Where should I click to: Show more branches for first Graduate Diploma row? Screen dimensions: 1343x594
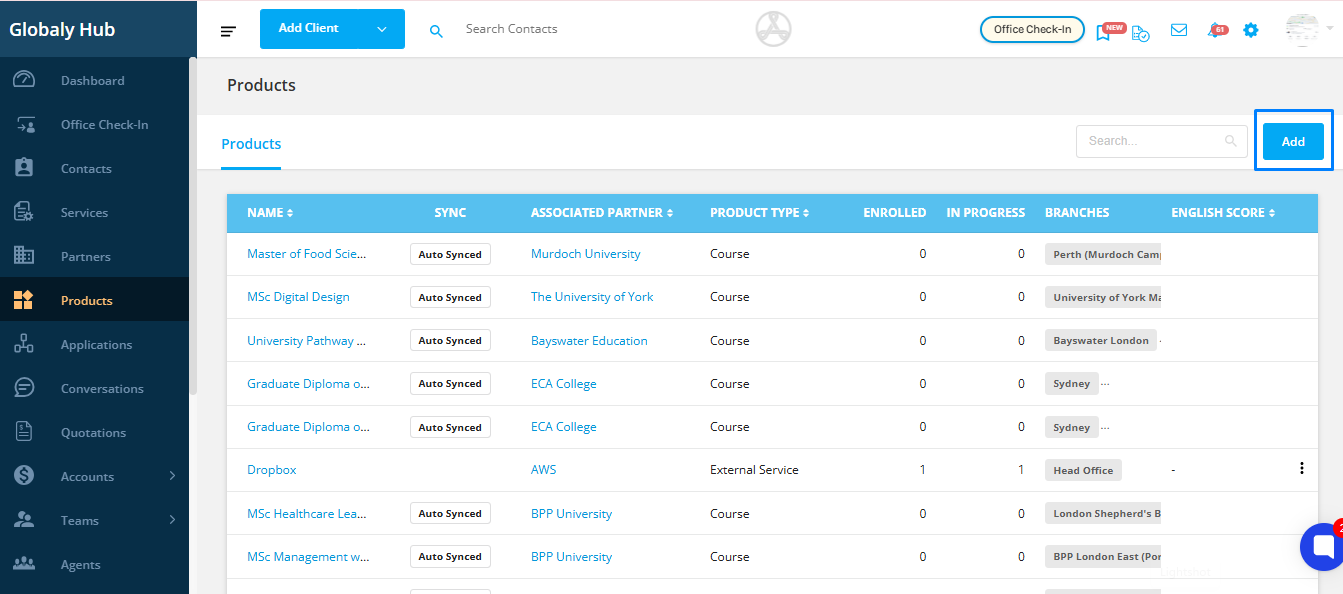(1106, 384)
